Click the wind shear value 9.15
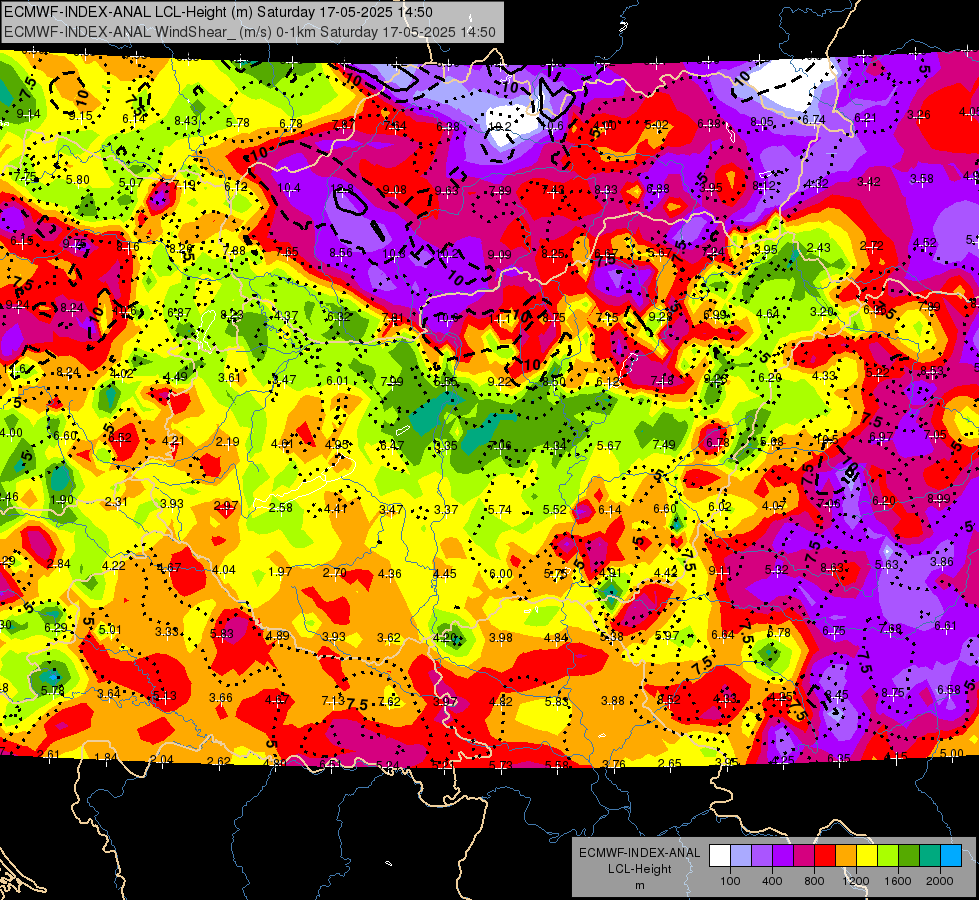Image resolution: width=979 pixels, height=900 pixels. coord(81,116)
